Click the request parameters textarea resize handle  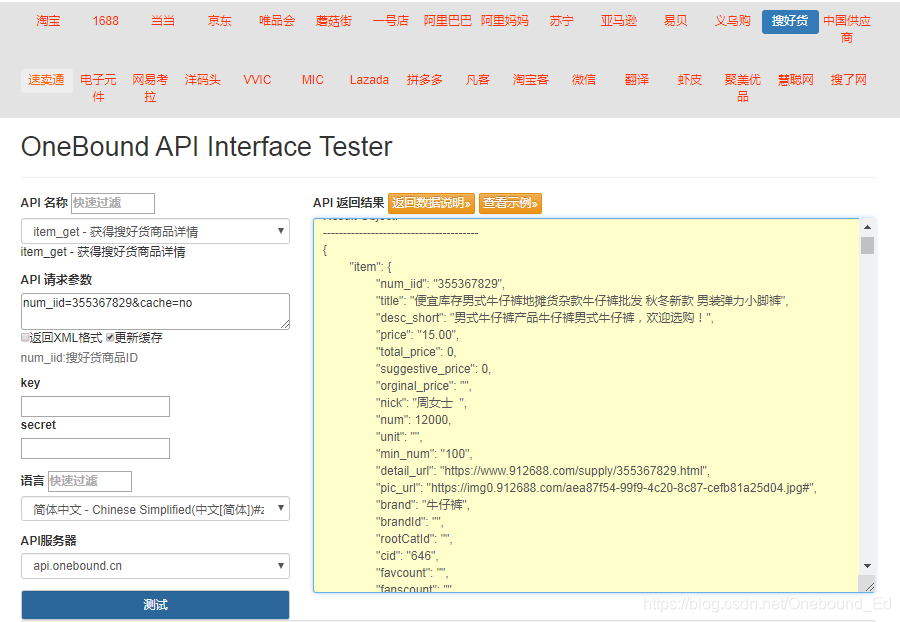pos(285,325)
